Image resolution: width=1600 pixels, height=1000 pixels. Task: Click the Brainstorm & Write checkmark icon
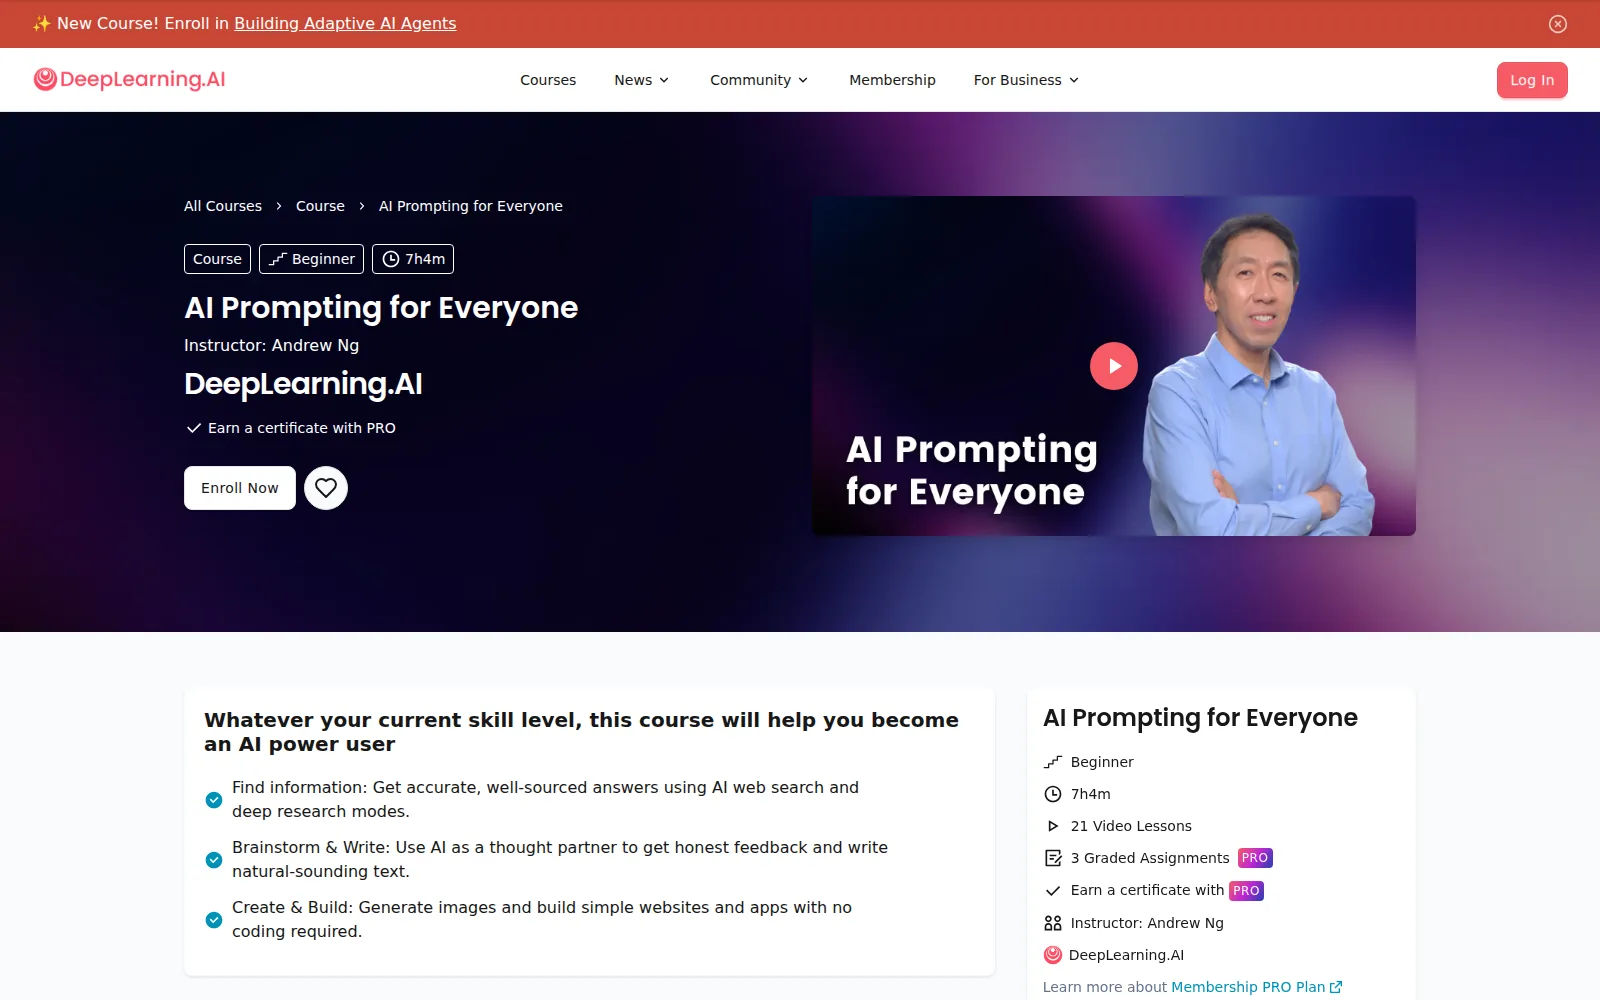click(214, 860)
